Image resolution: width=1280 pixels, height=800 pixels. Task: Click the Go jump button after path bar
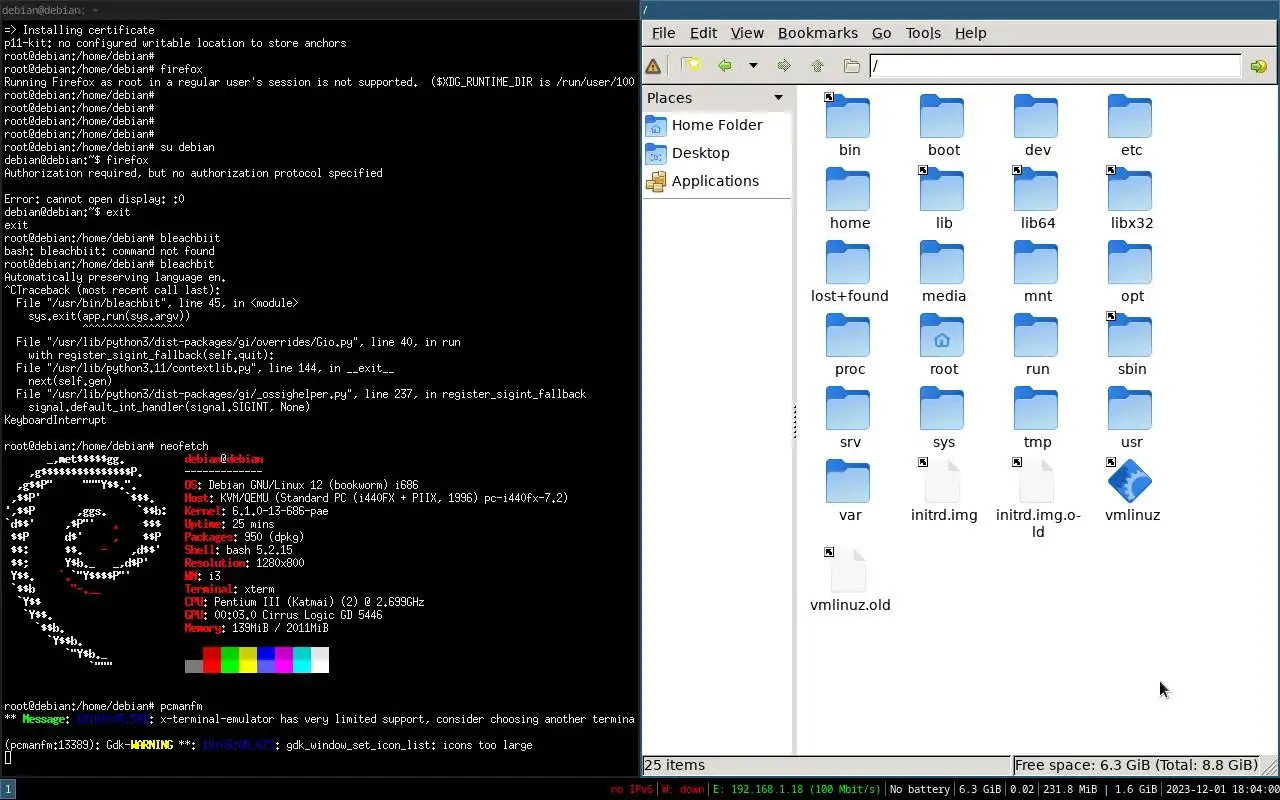coord(1259,66)
